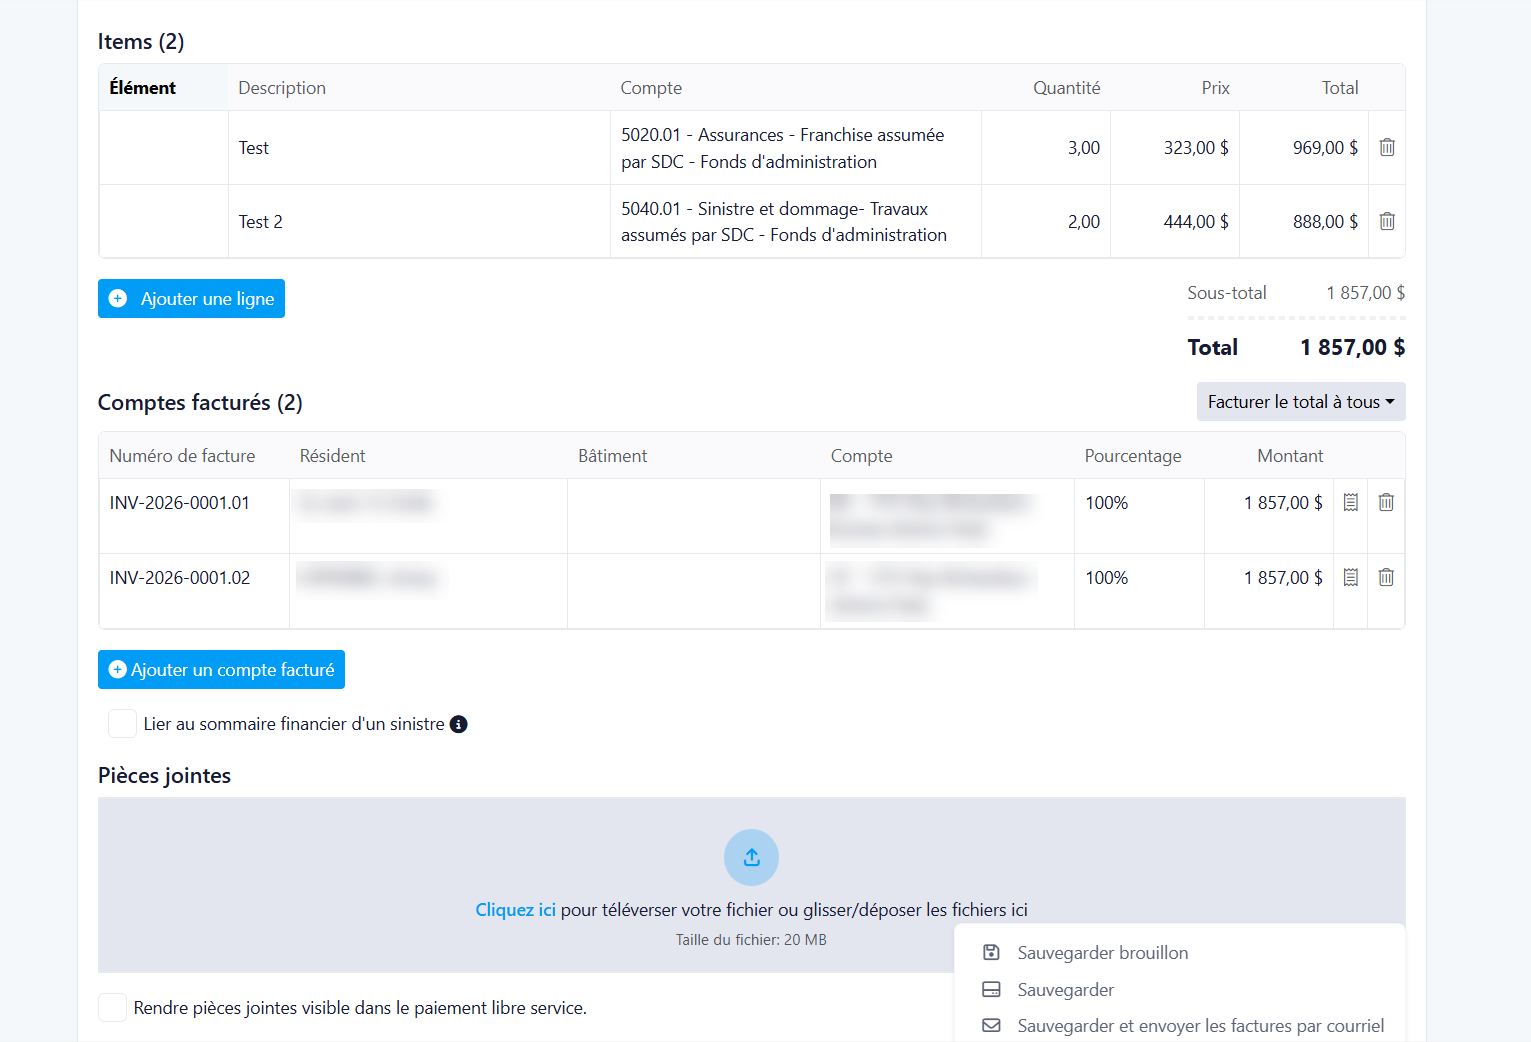1531x1042 pixels.
Task: Delete billed account INV-2026-0001.01
Action: coord(1386,502)
